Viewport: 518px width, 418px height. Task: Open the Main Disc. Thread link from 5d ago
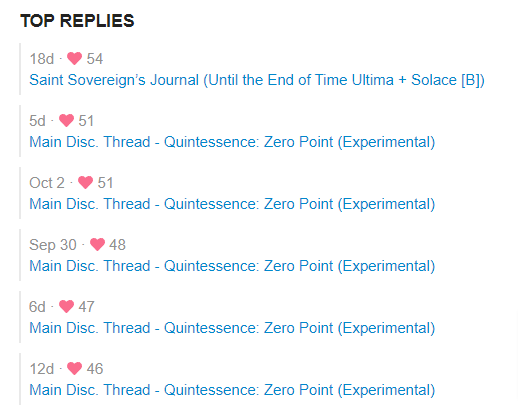point(232,142)
